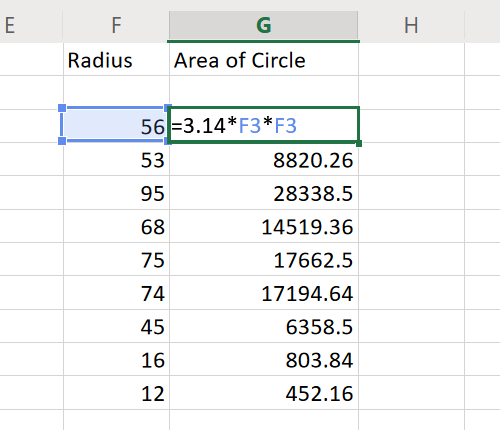Image resolution: width=500 pixels, height=430 pixels.
Task: Select column F header
Action: click(x=116, y=25)
